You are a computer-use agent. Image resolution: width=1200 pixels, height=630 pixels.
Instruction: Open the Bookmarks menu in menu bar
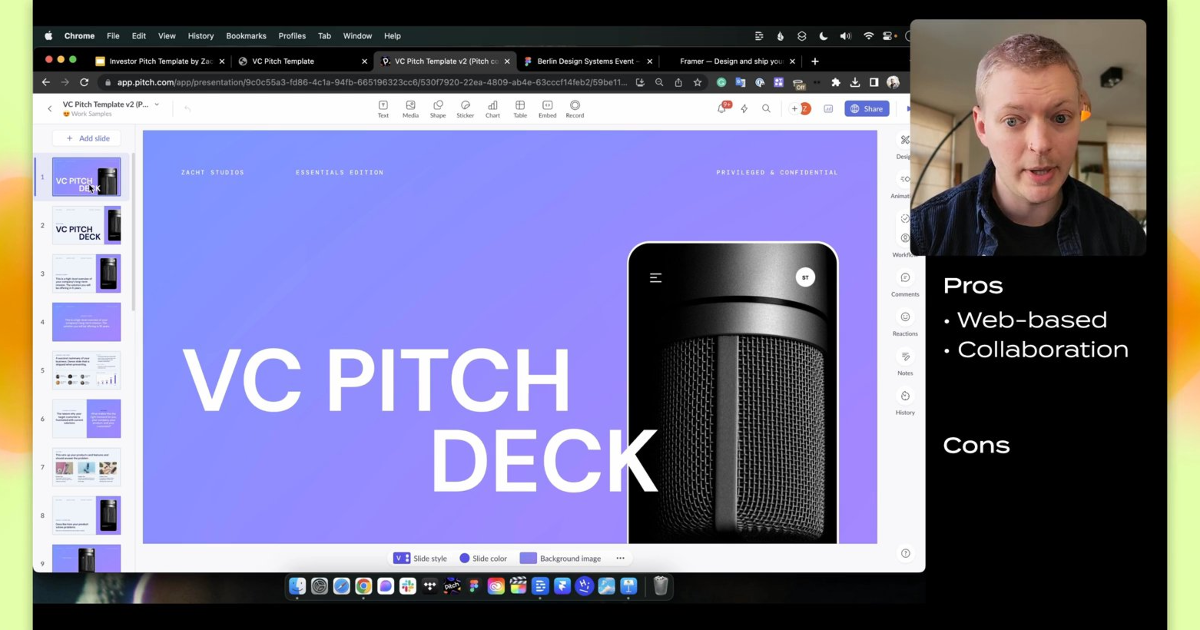[x=246, y=36]
